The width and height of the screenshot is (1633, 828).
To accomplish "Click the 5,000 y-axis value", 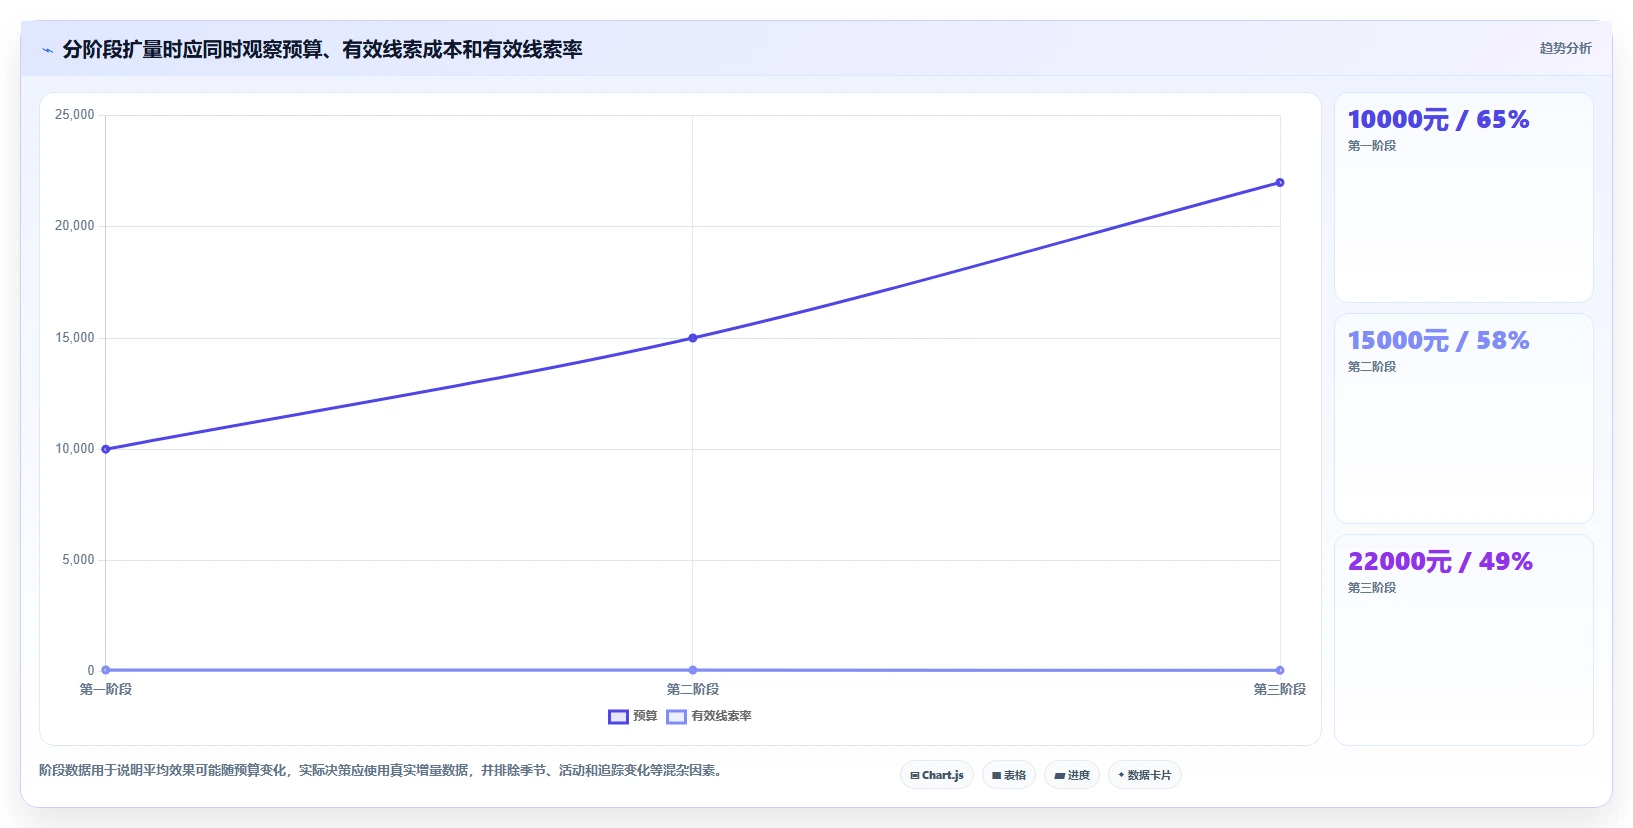I will pos(78,560).
